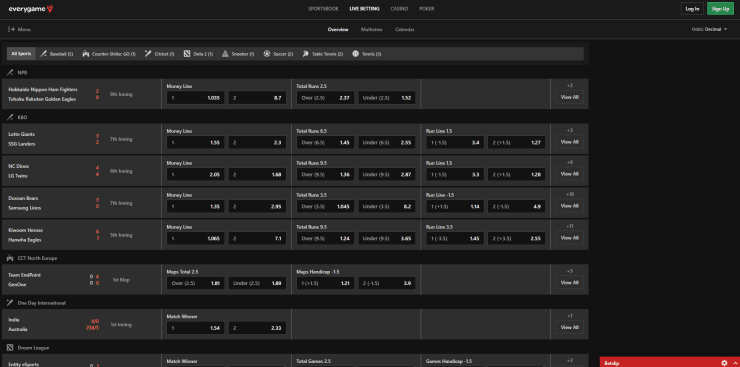This screenshot has height=367, width=740.
Task: Select the Overview tab
Action: click(338, 29)
